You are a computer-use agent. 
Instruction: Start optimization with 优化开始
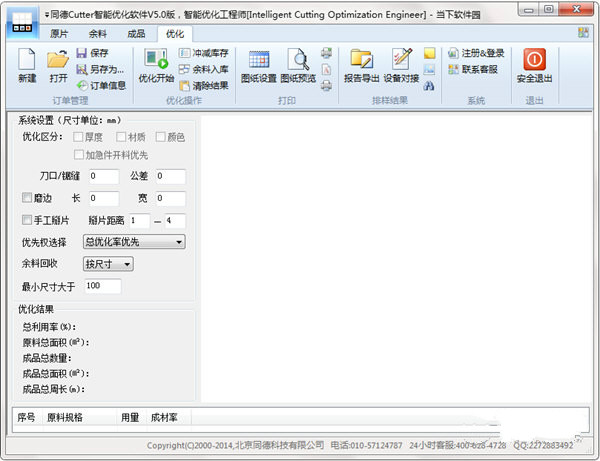156,65
